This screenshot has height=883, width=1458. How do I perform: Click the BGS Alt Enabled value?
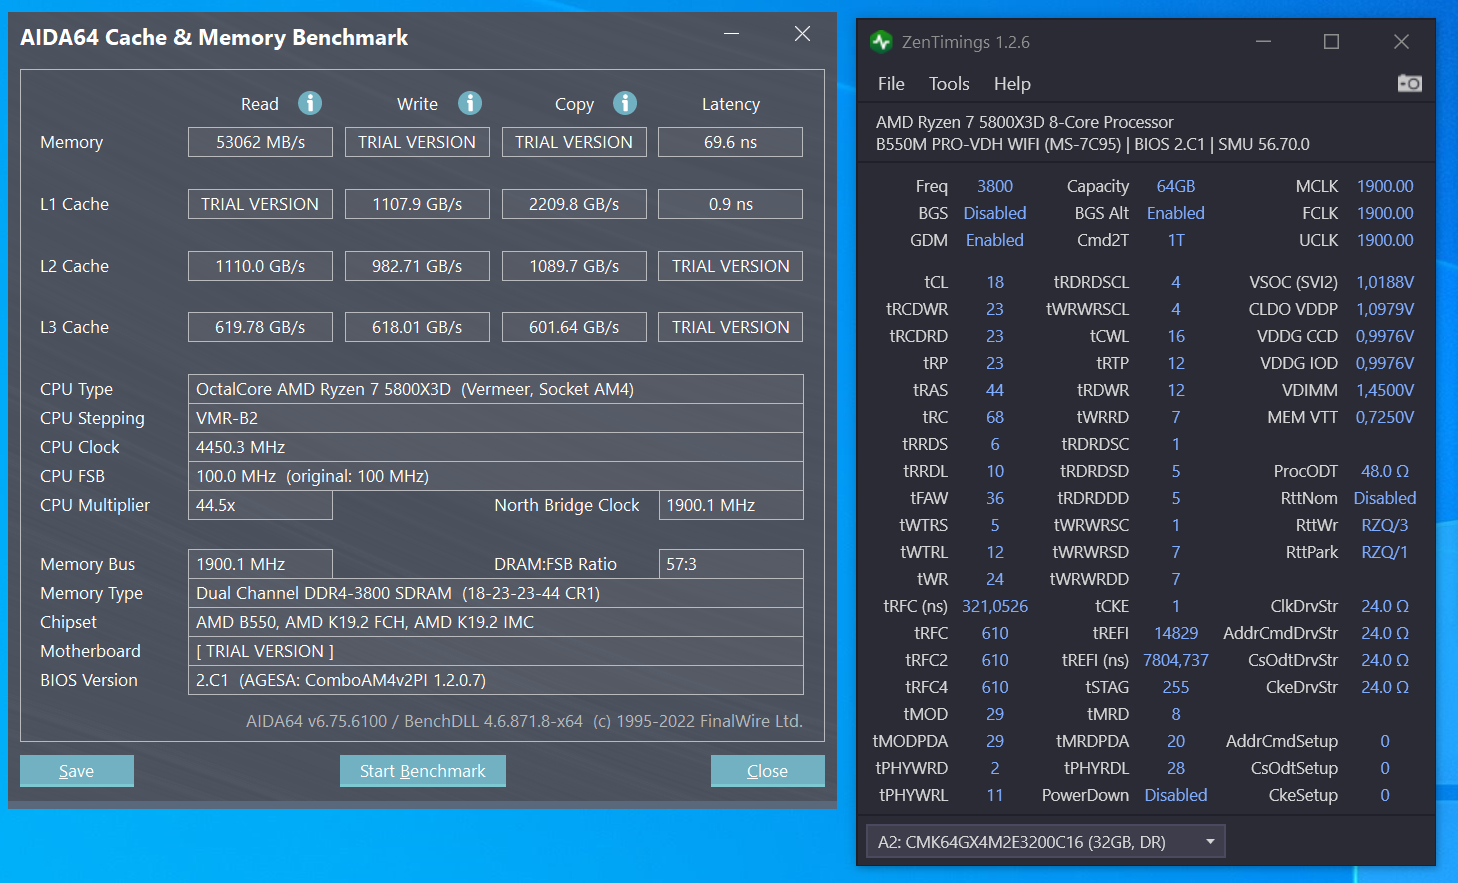tap(1176, 213)
